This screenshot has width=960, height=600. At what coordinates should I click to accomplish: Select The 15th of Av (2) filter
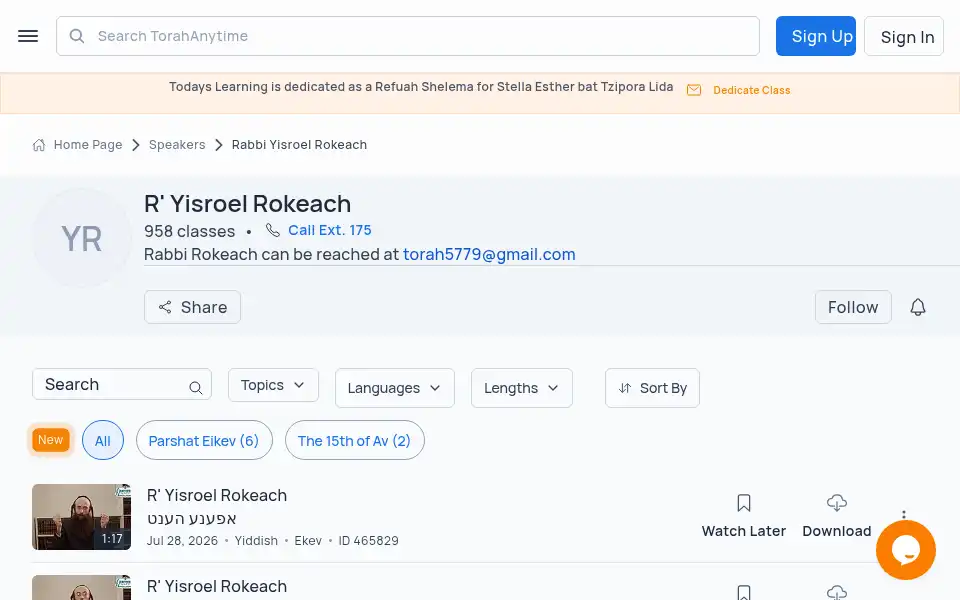(x=354, y=440)
